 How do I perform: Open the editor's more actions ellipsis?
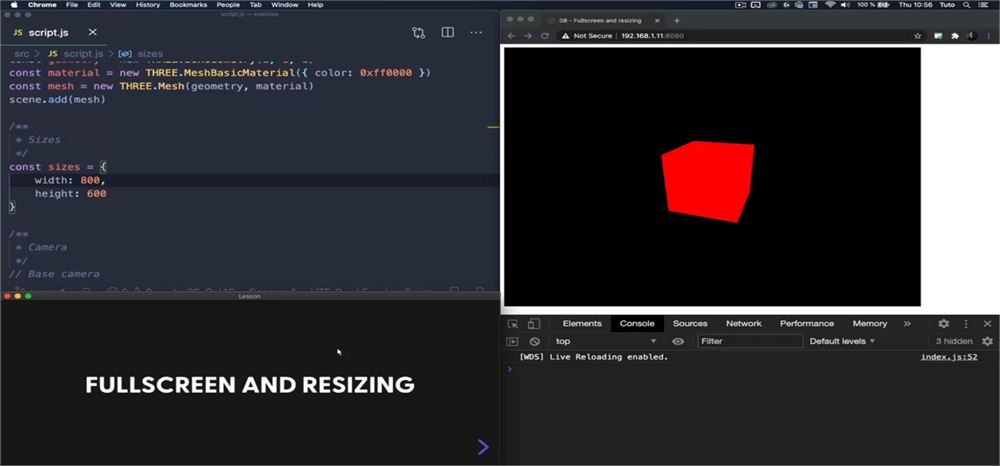(x=476, y=32)
